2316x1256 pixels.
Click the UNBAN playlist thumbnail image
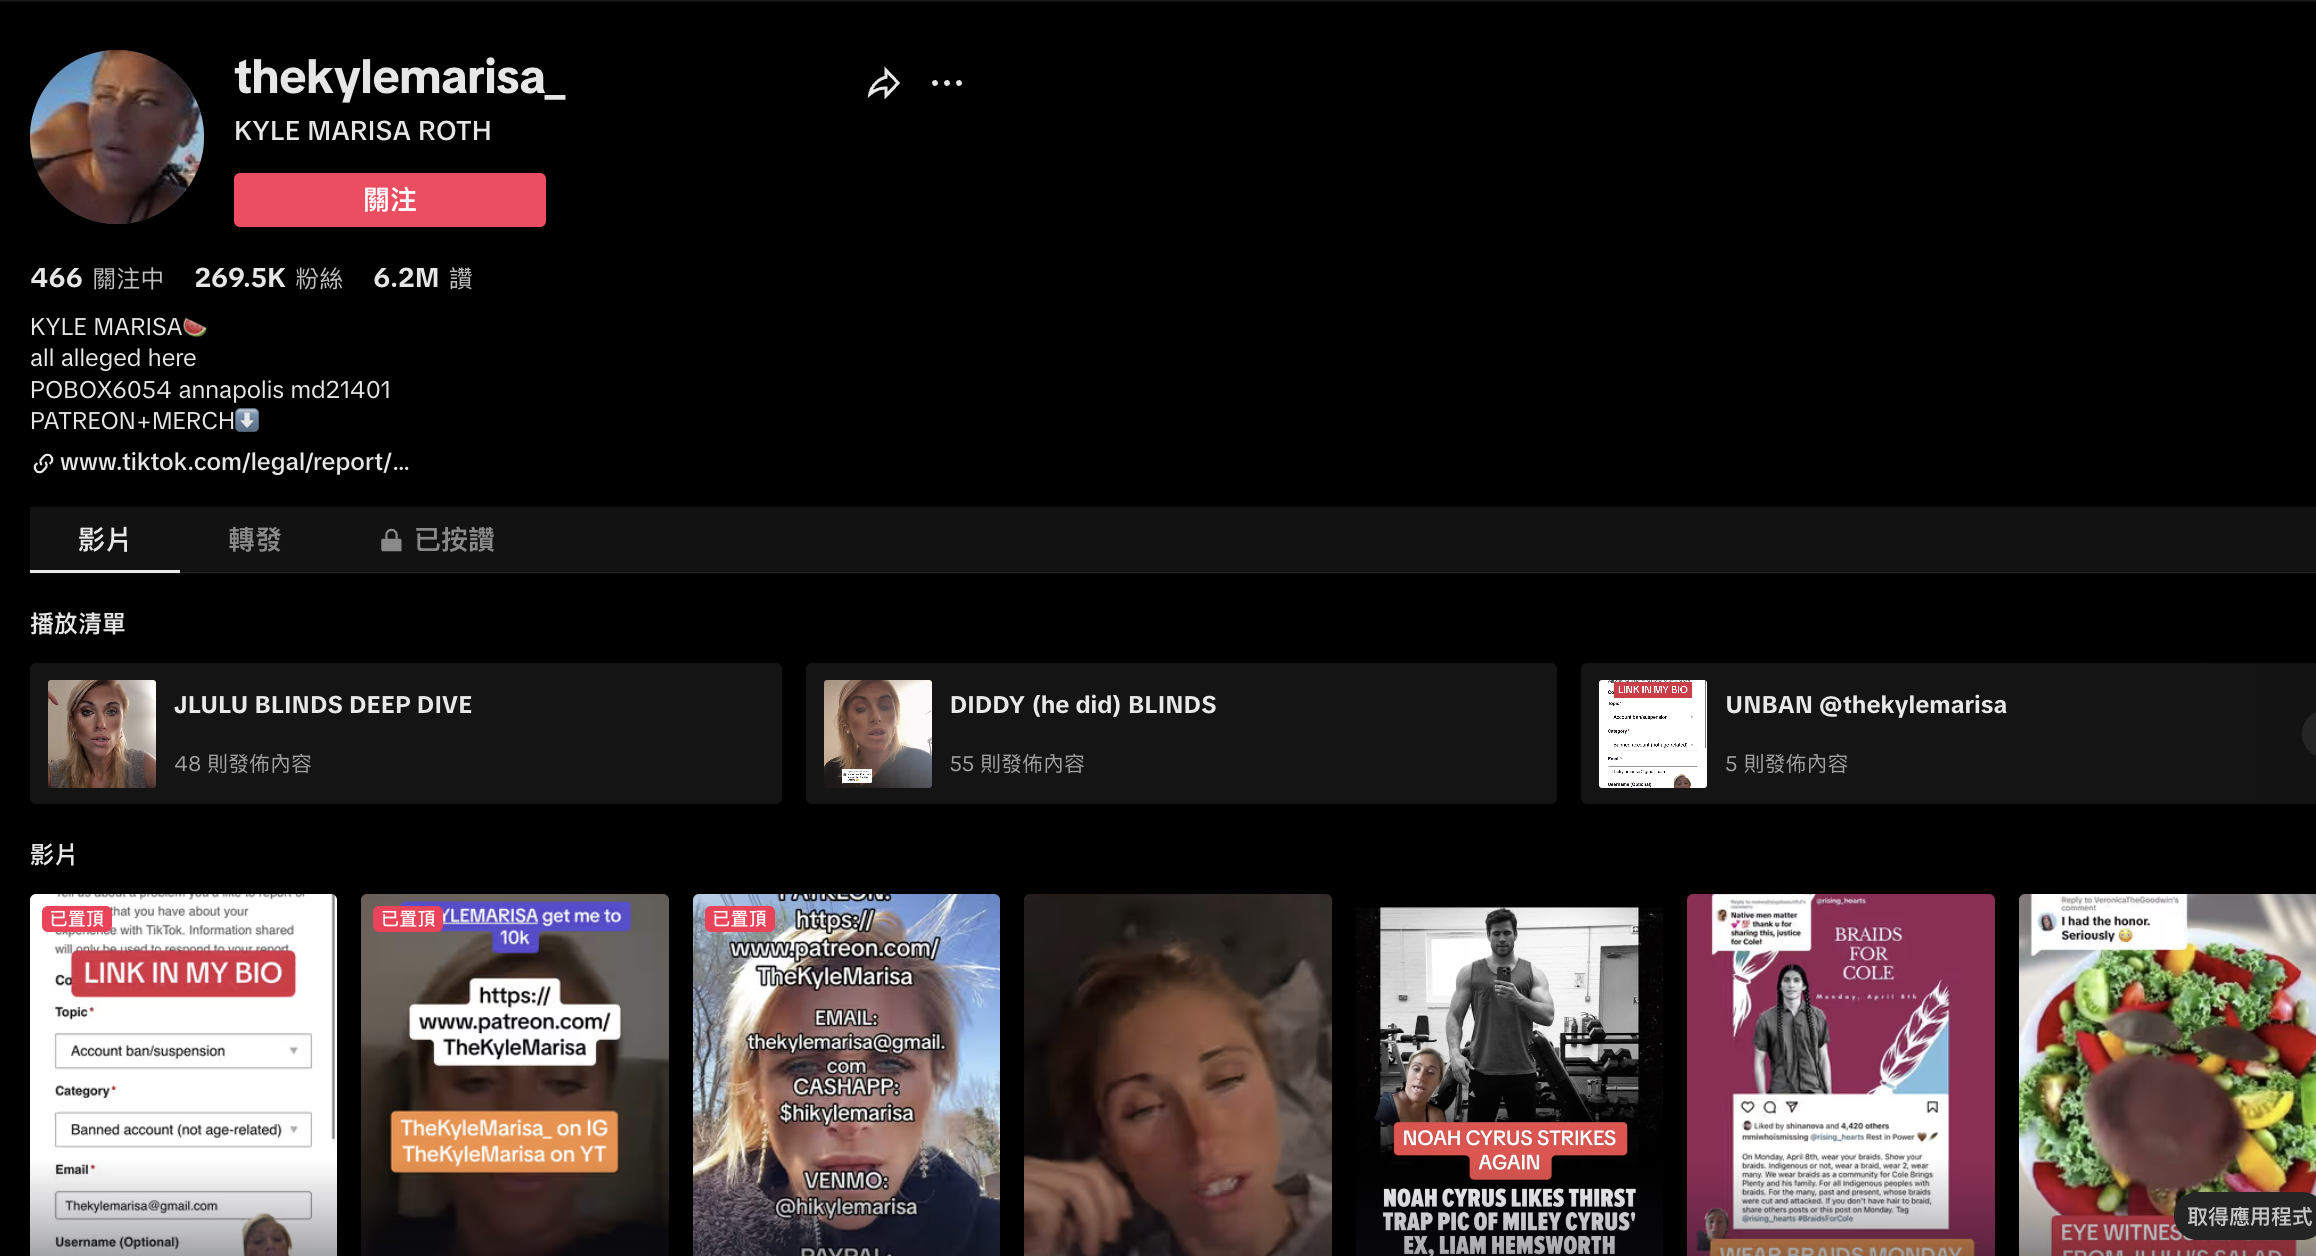point(1653,734)
